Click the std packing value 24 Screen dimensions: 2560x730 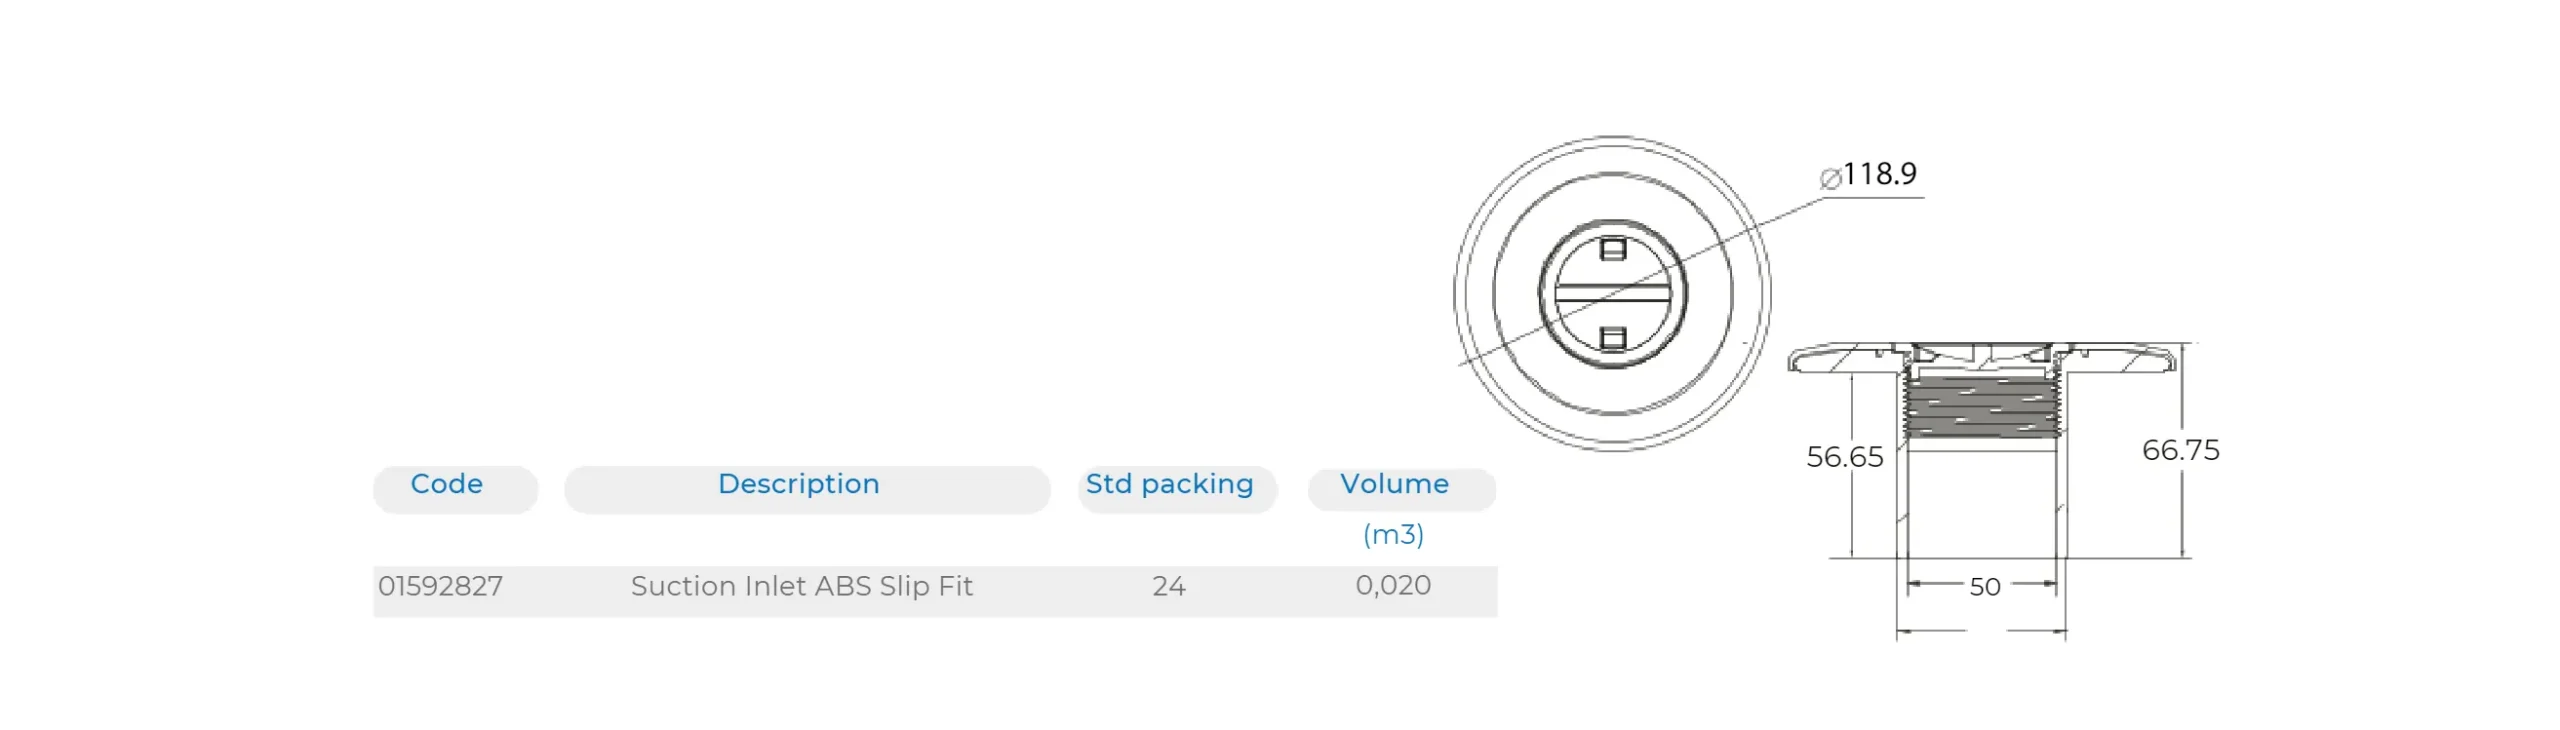click(x=1168, y=586)
